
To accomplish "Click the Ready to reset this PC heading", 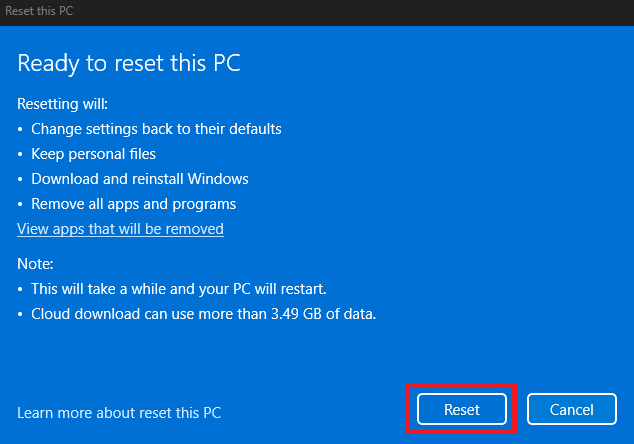I will (x=129, y=63).
